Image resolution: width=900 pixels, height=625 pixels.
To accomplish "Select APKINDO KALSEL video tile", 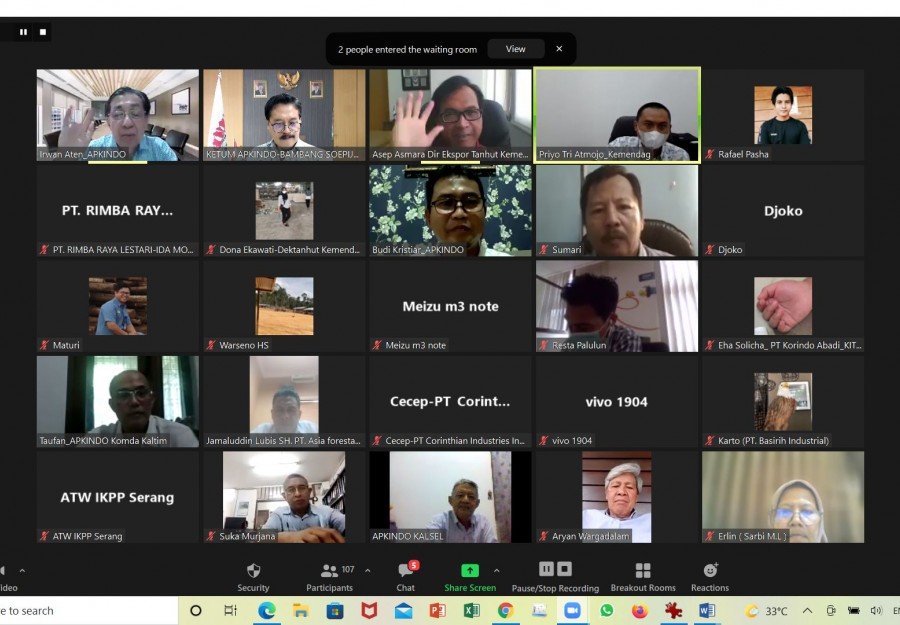I will (x=451, y=497).
